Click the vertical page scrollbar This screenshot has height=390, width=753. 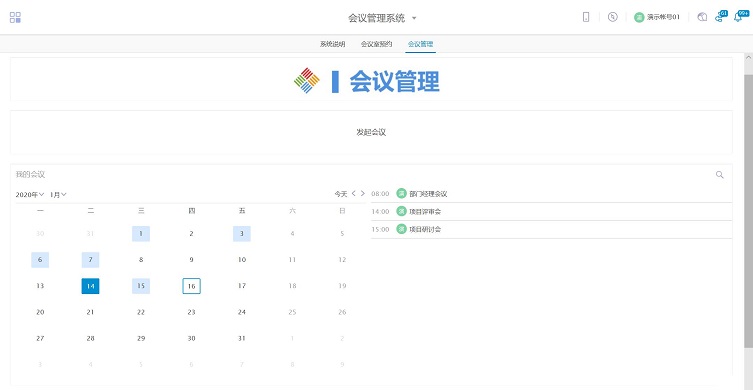pyautogui.click(x=748, y=211)
